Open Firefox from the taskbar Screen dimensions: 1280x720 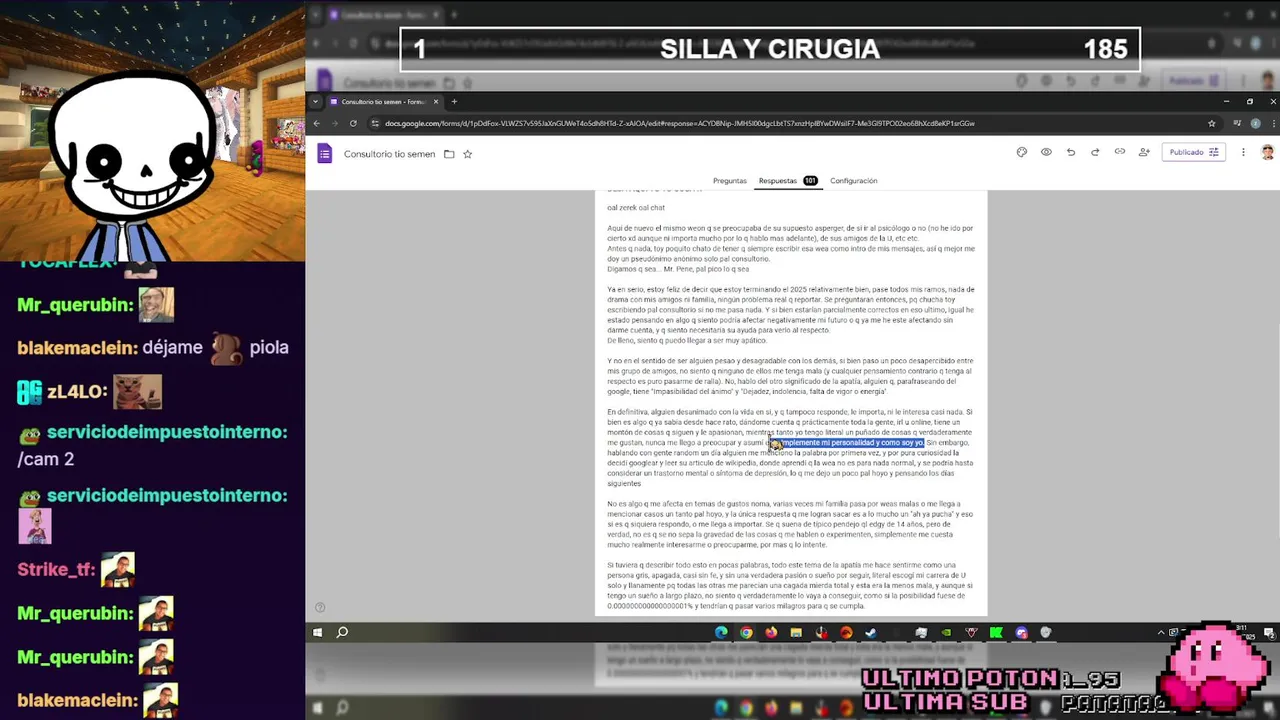click(771, 632)
